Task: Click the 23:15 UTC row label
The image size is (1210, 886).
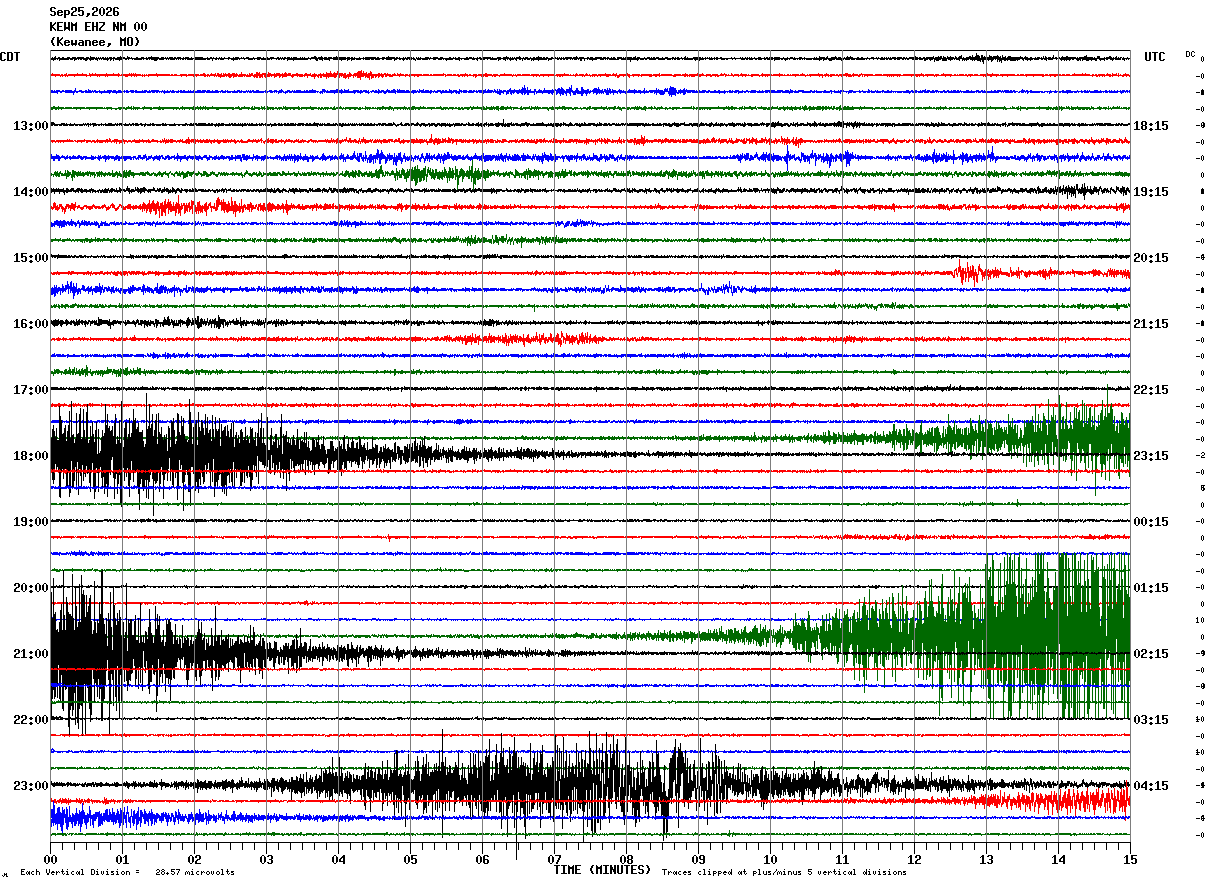Action: click(x=1151, y=456)
